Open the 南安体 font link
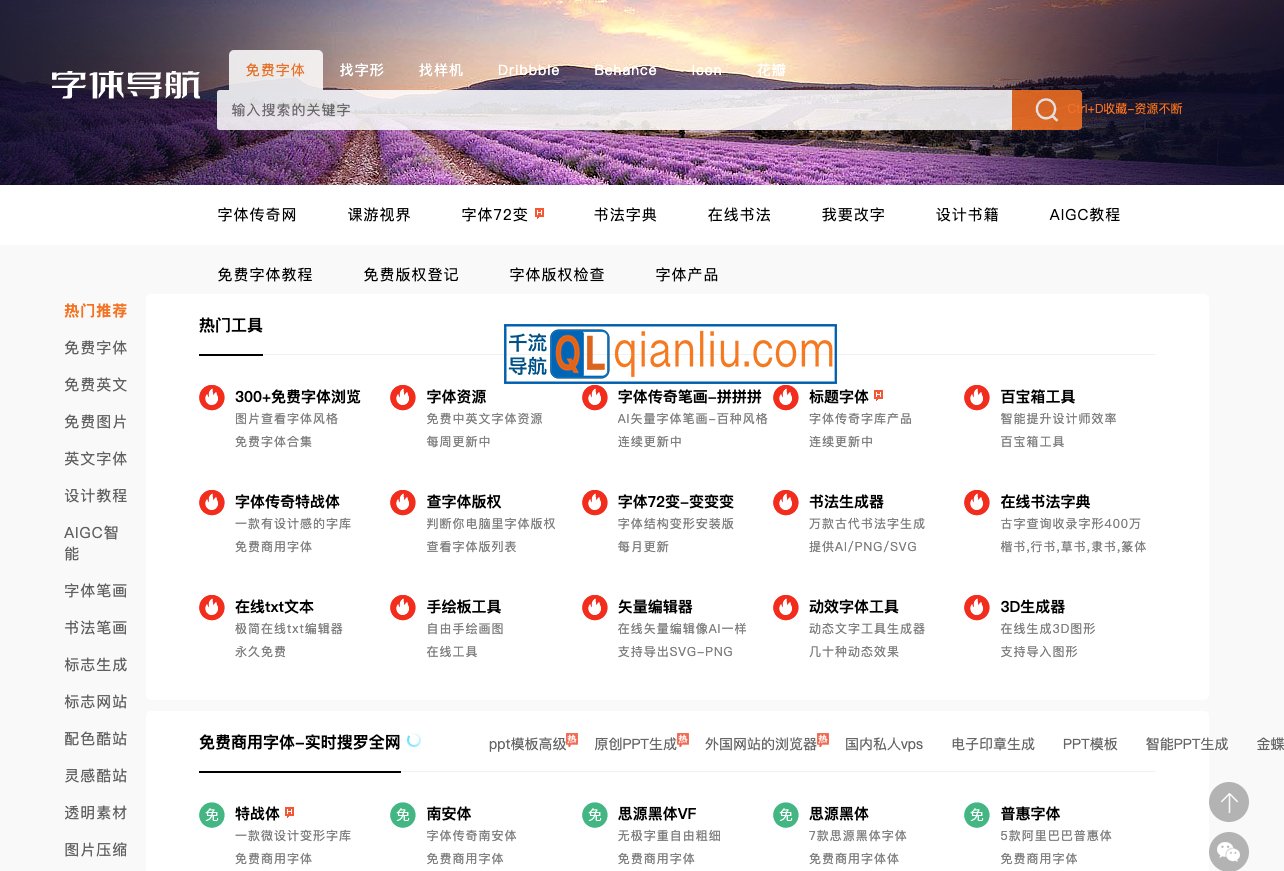1284x871 pixels. tap(448, 814)
